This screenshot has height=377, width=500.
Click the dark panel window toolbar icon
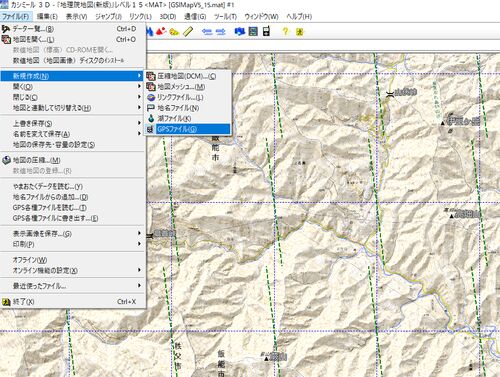pyautogui.click(x=253, y=32)
